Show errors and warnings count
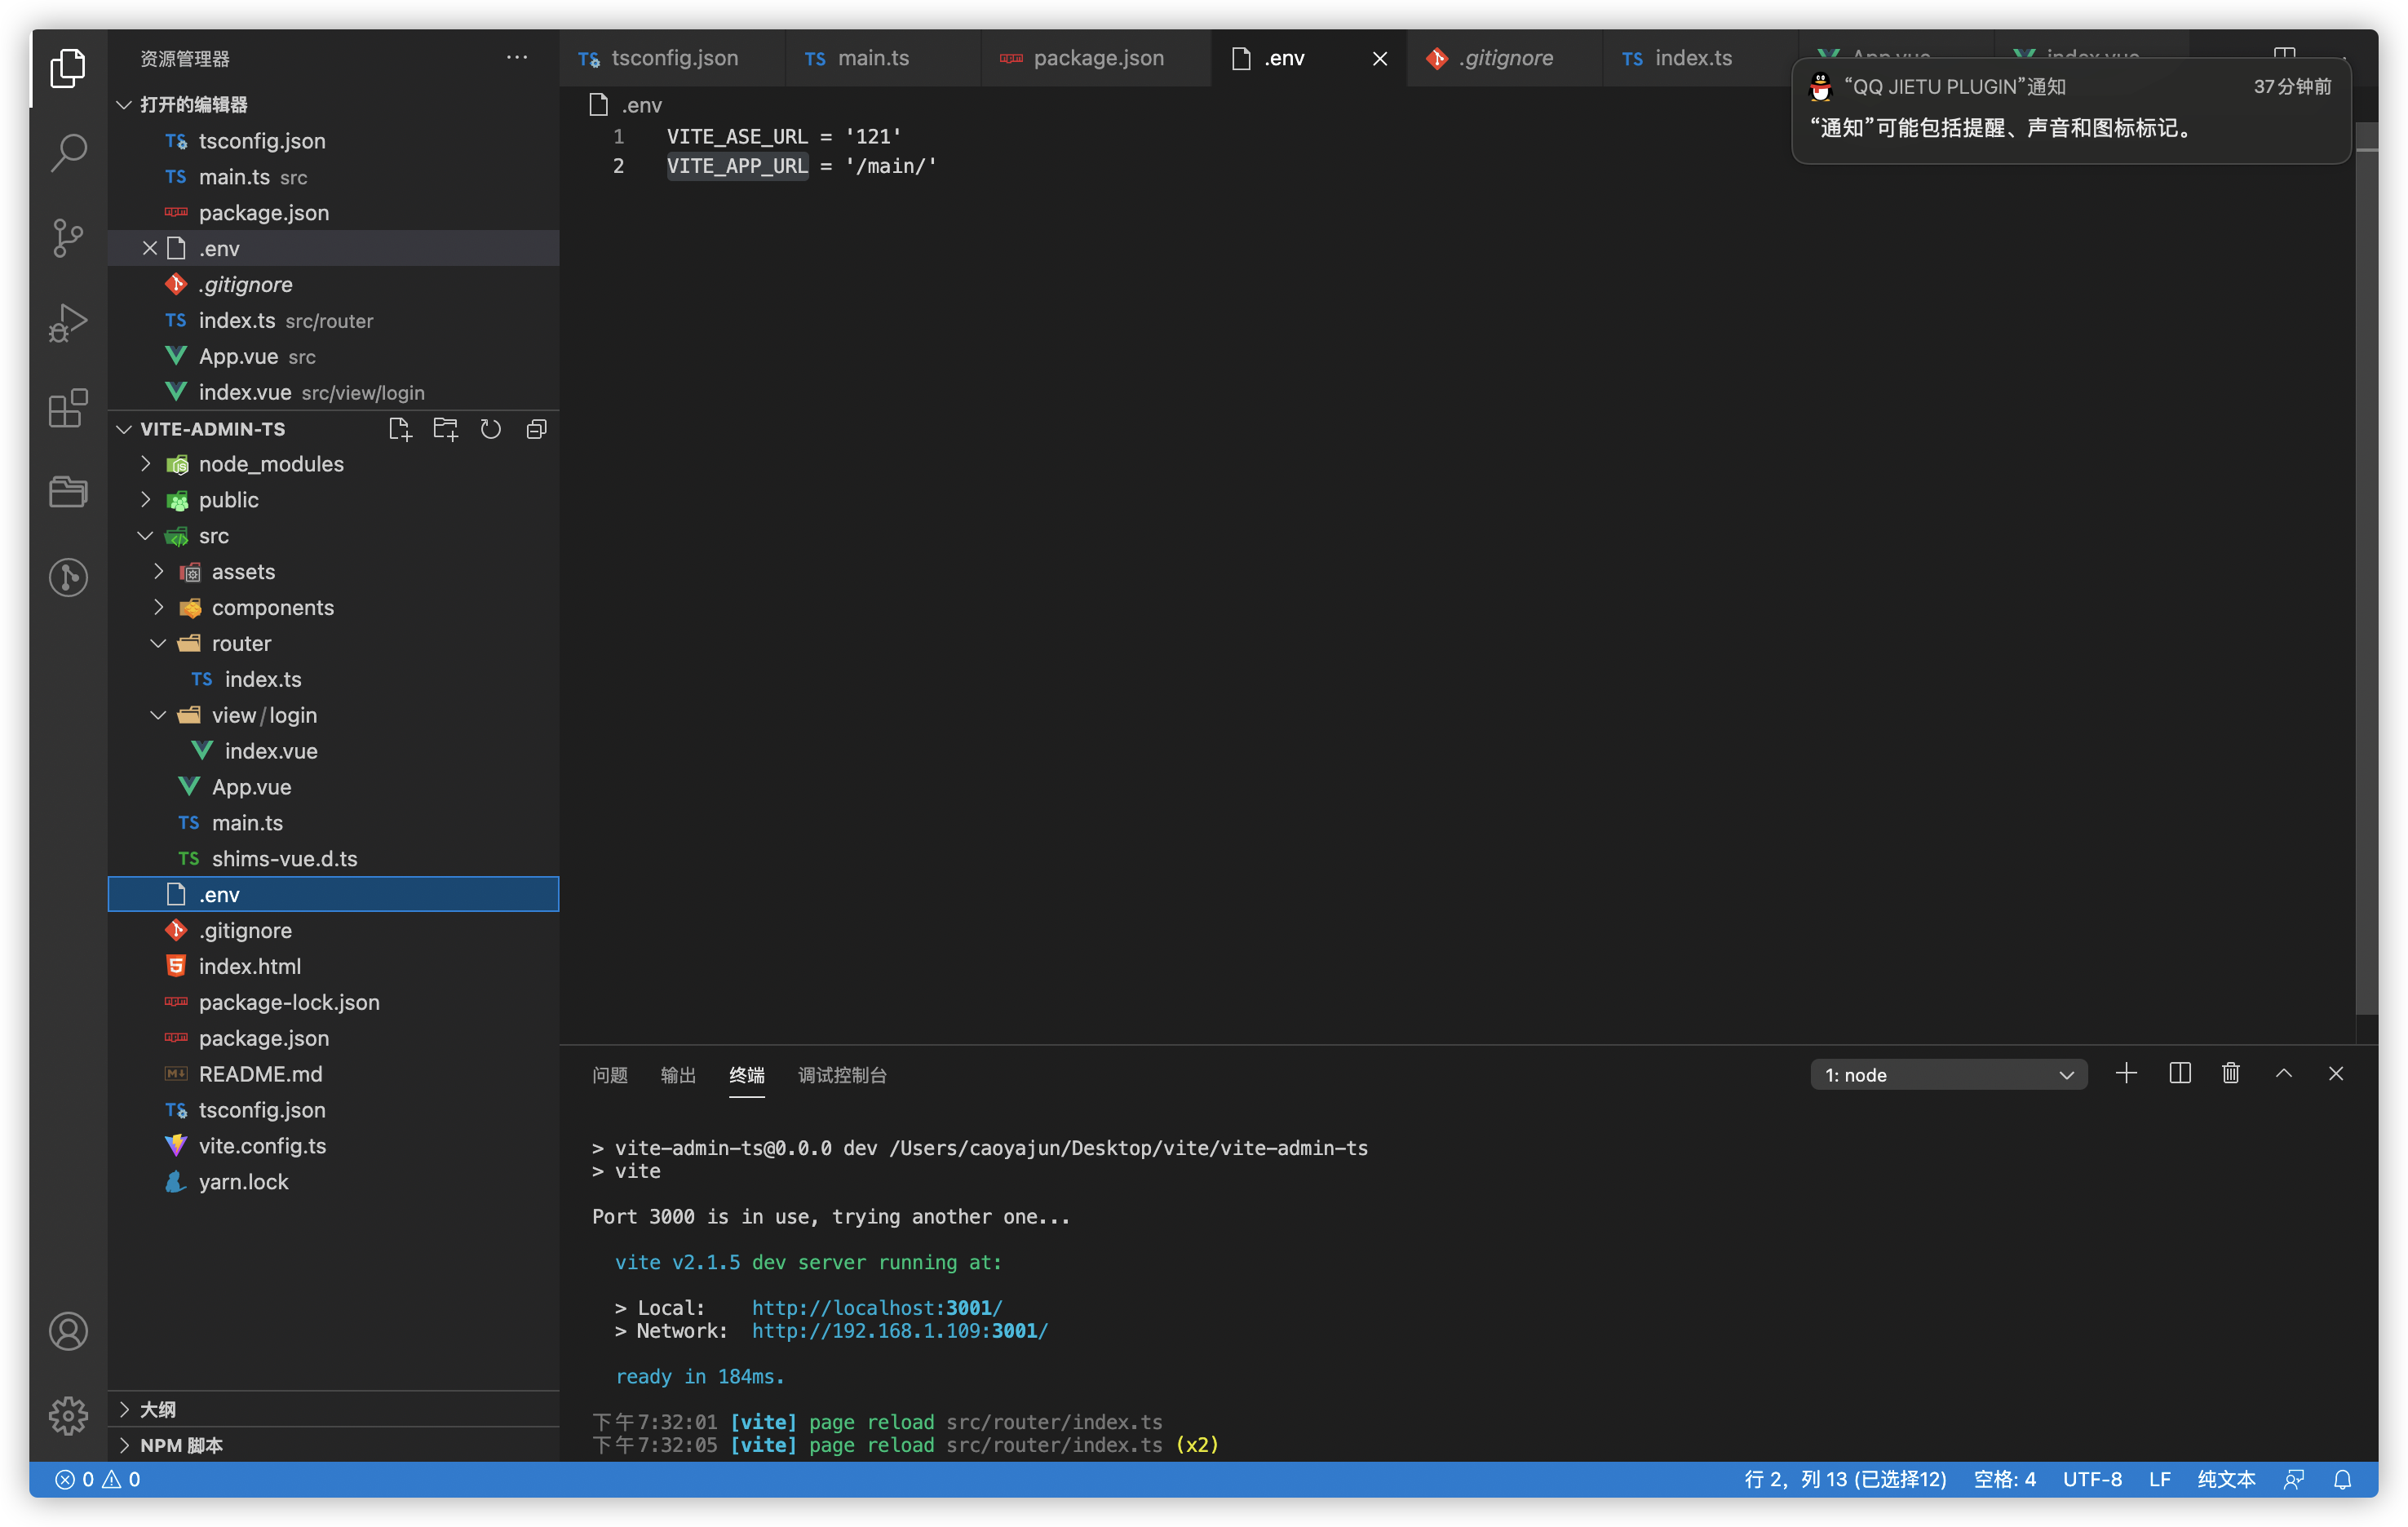Viewport: 2408px width, 1527px height. (x=98, y=1479)
